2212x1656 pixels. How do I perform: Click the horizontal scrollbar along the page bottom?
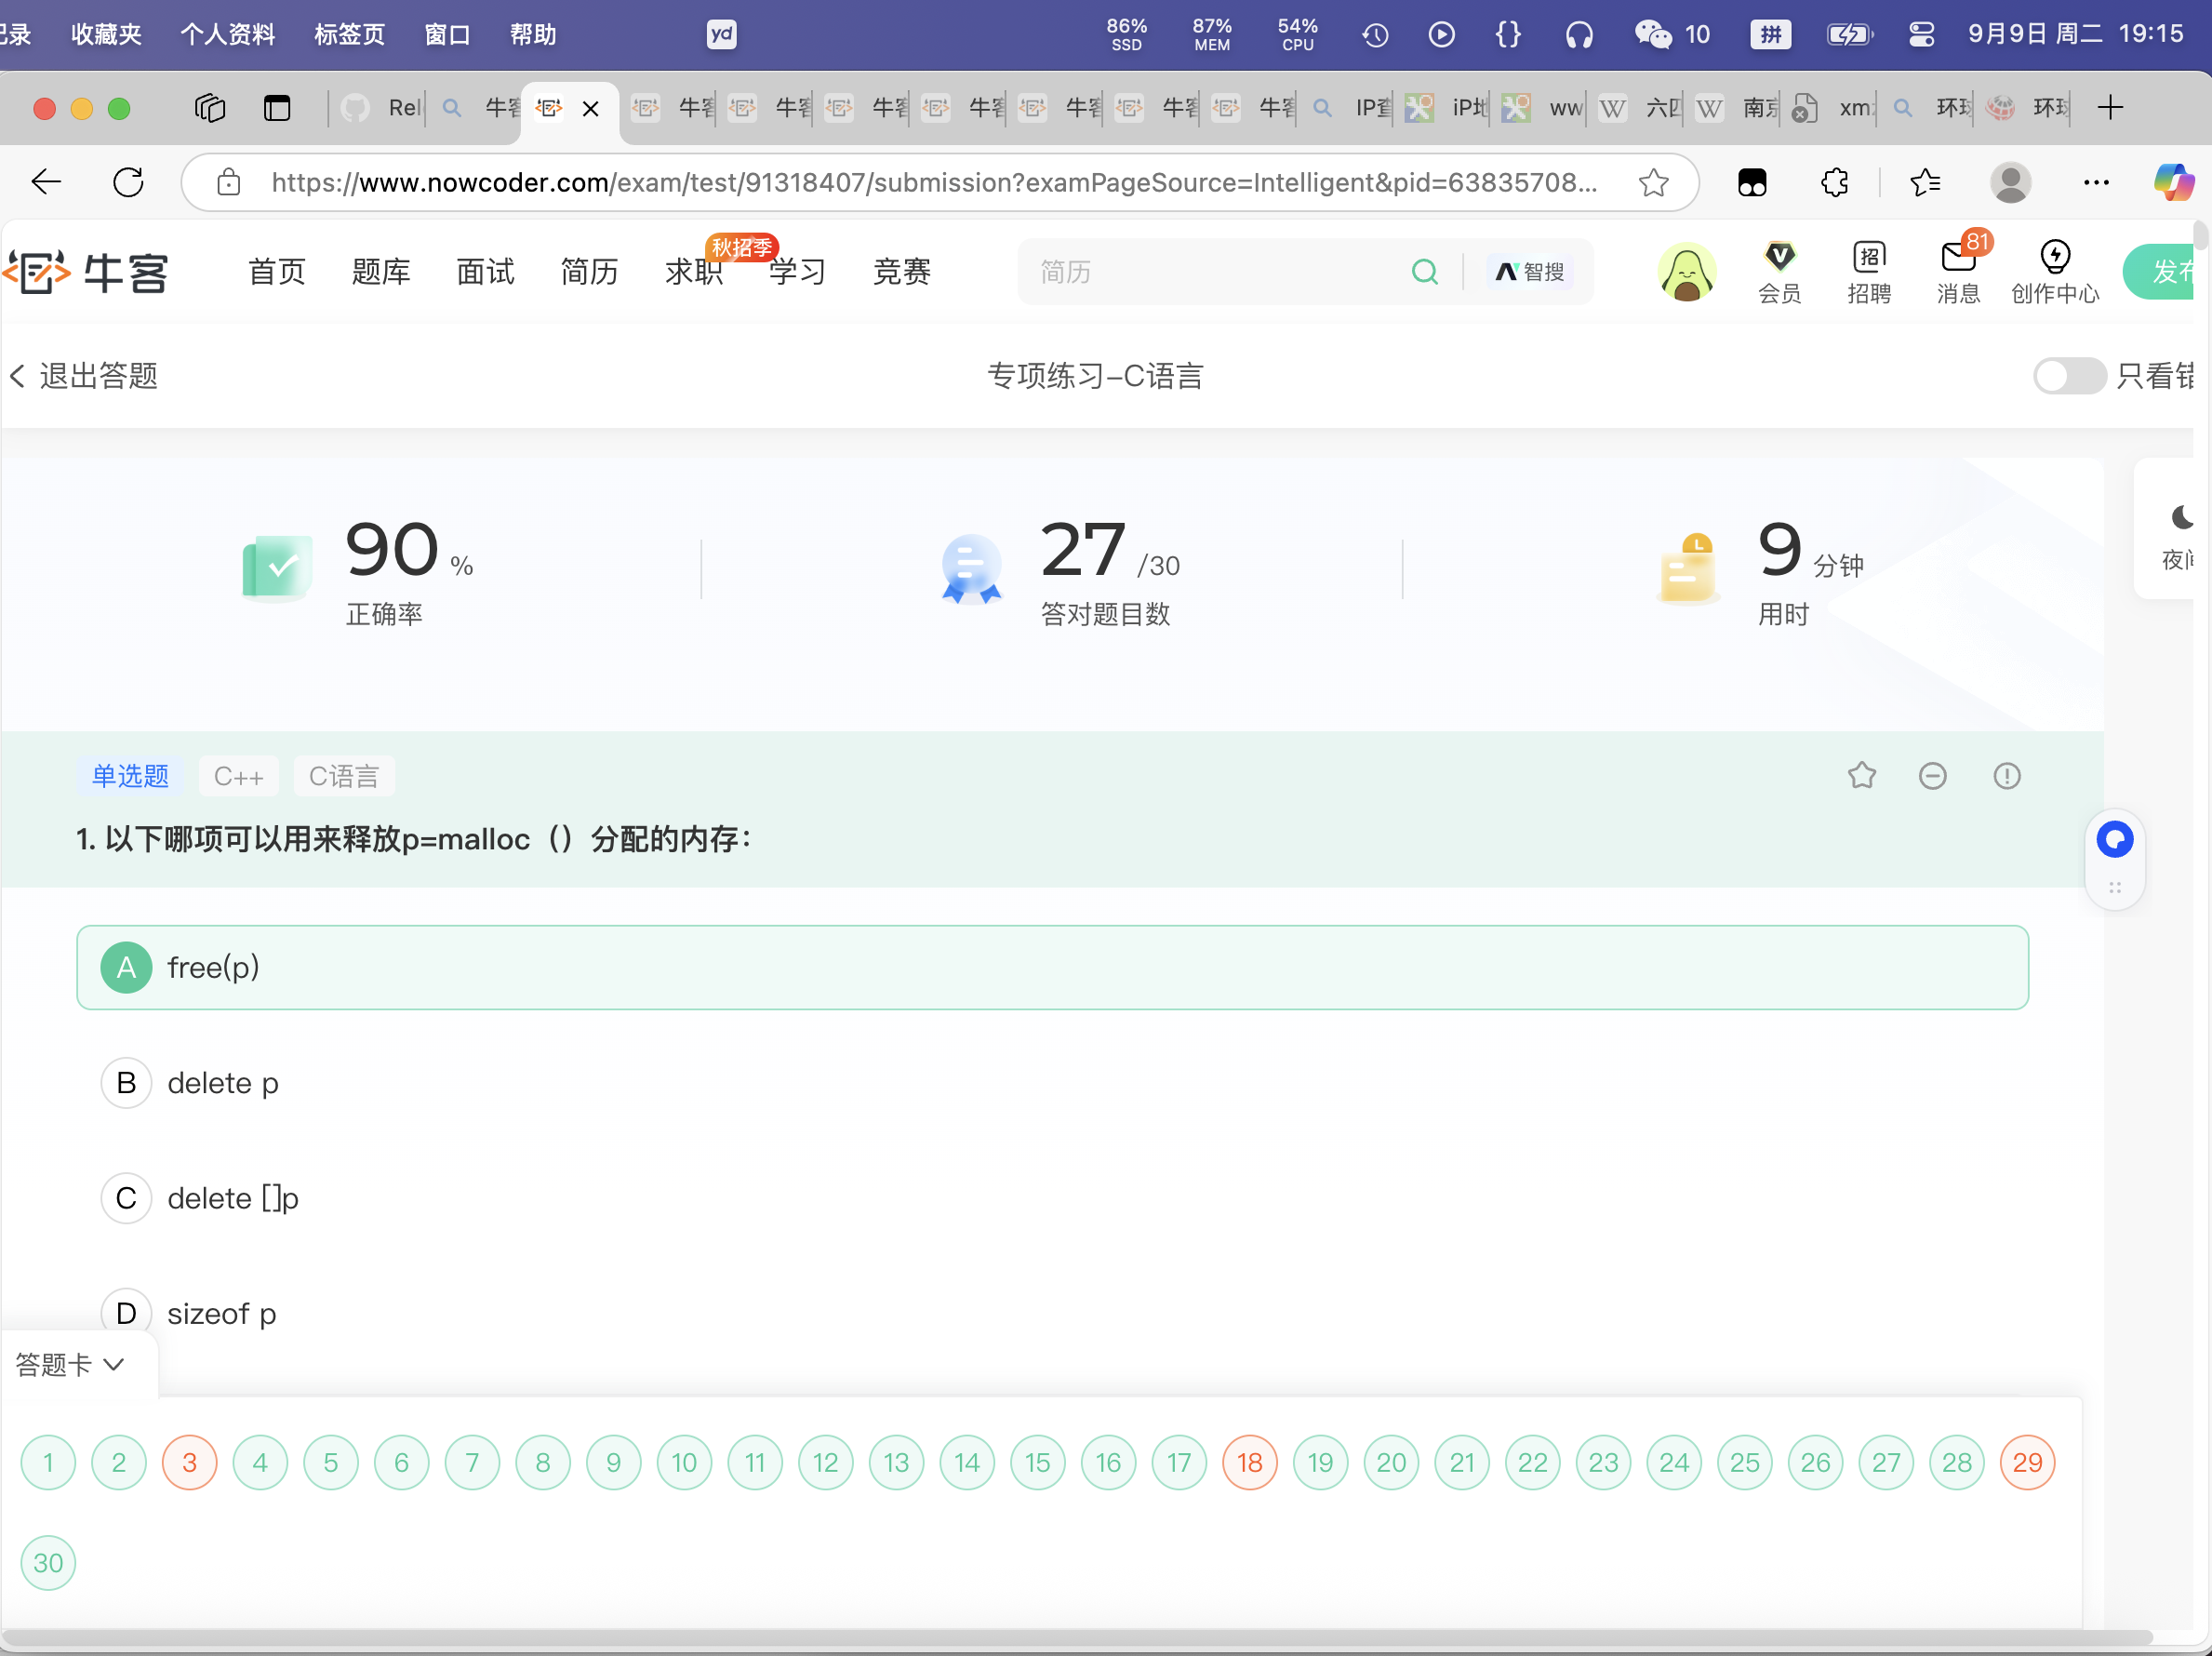(1078, 1637)
